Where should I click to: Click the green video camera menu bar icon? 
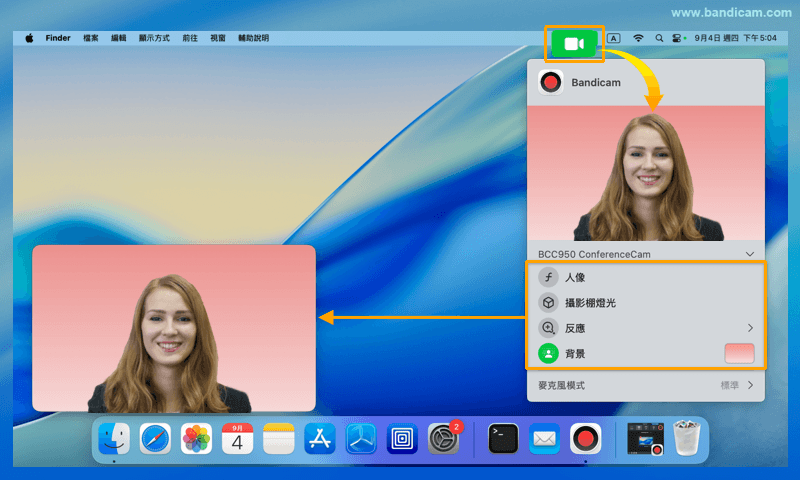coord(574,44)
